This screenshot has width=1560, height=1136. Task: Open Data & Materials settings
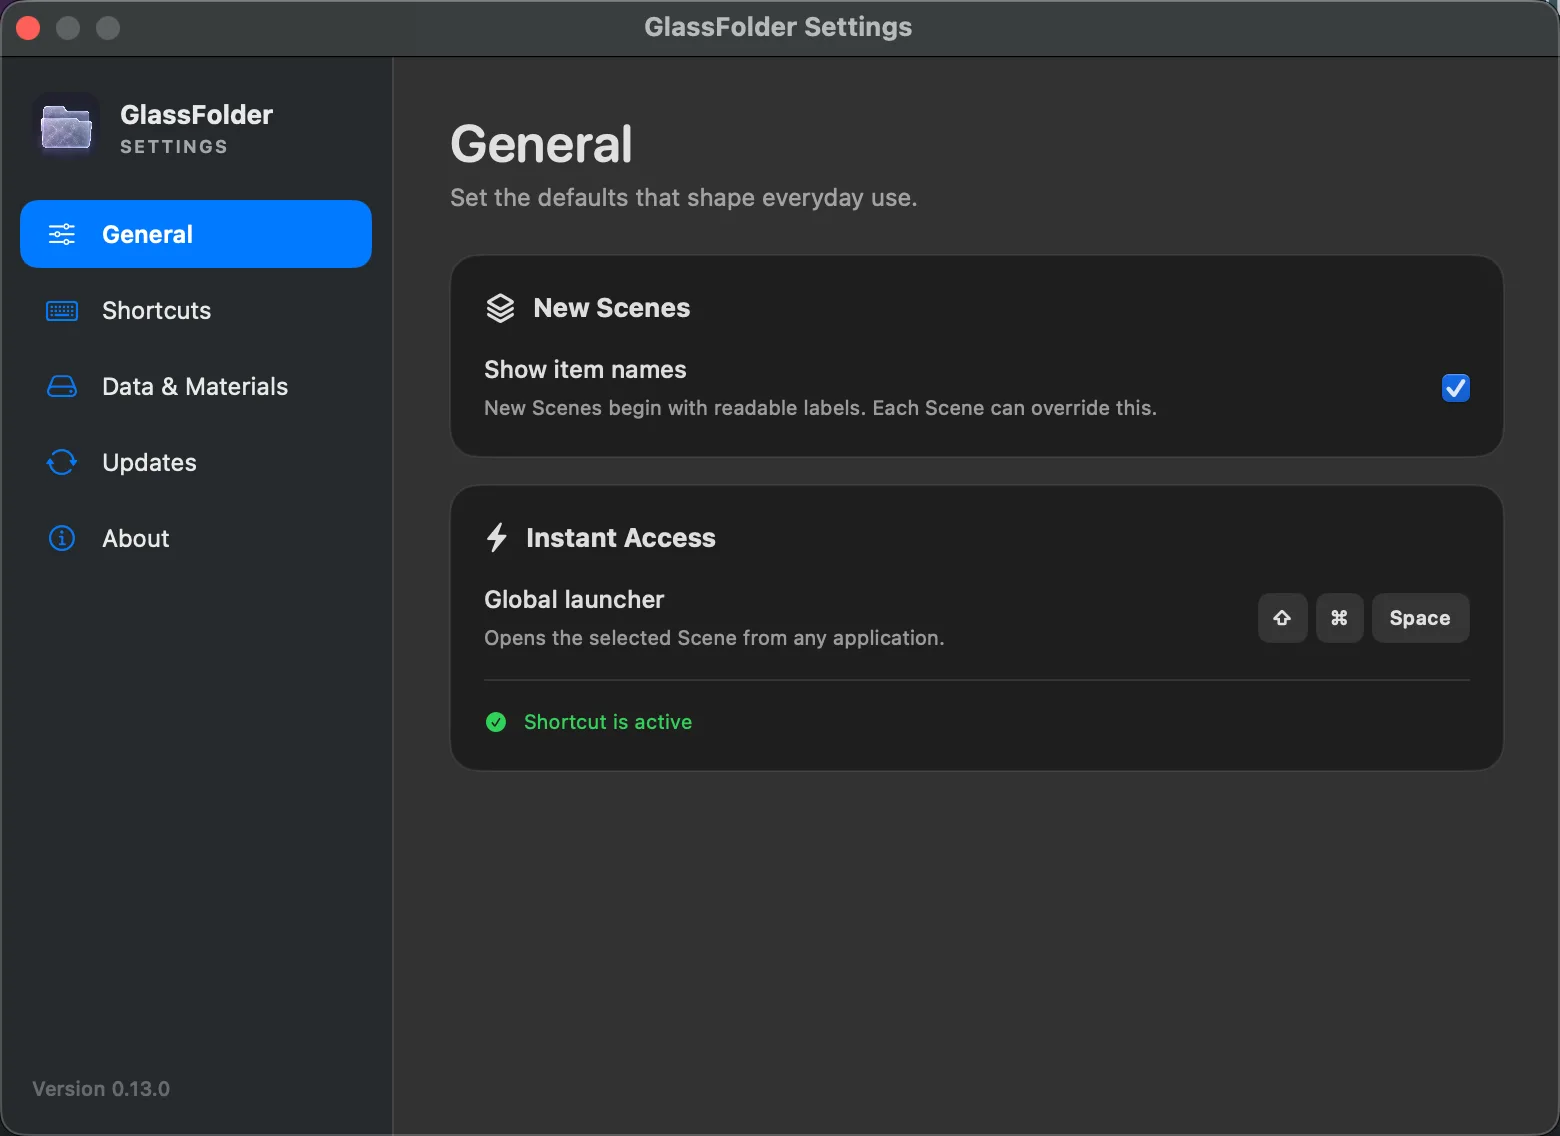point(196,386)
